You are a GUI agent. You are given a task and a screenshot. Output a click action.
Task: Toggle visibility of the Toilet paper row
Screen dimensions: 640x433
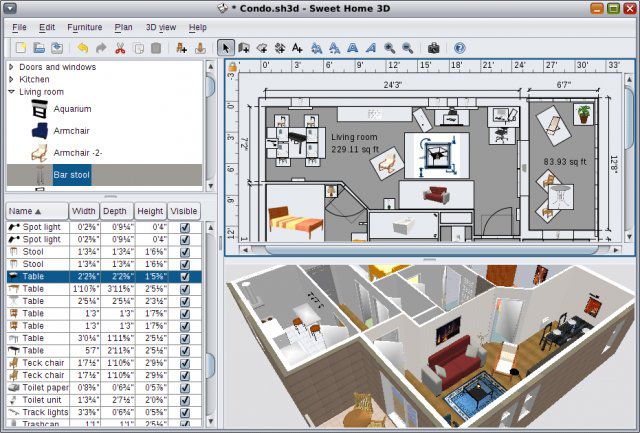184,387
